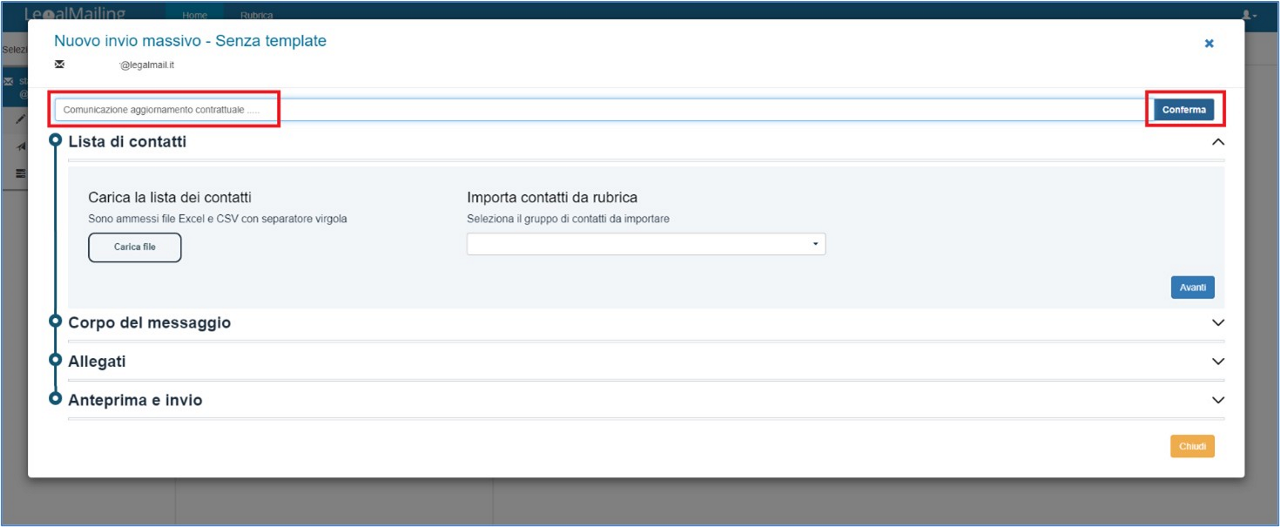Open the Rubrica tab

coord(256,15)
